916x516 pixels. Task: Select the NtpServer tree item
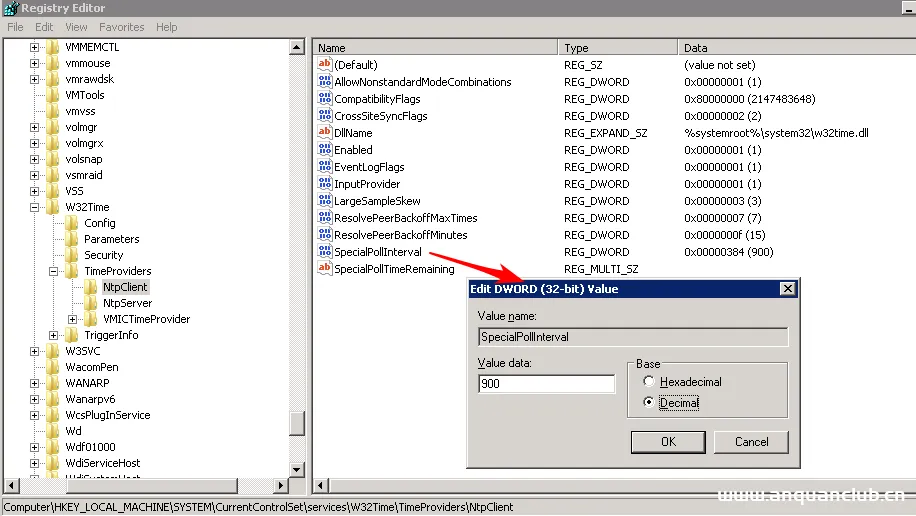point(127,303)
